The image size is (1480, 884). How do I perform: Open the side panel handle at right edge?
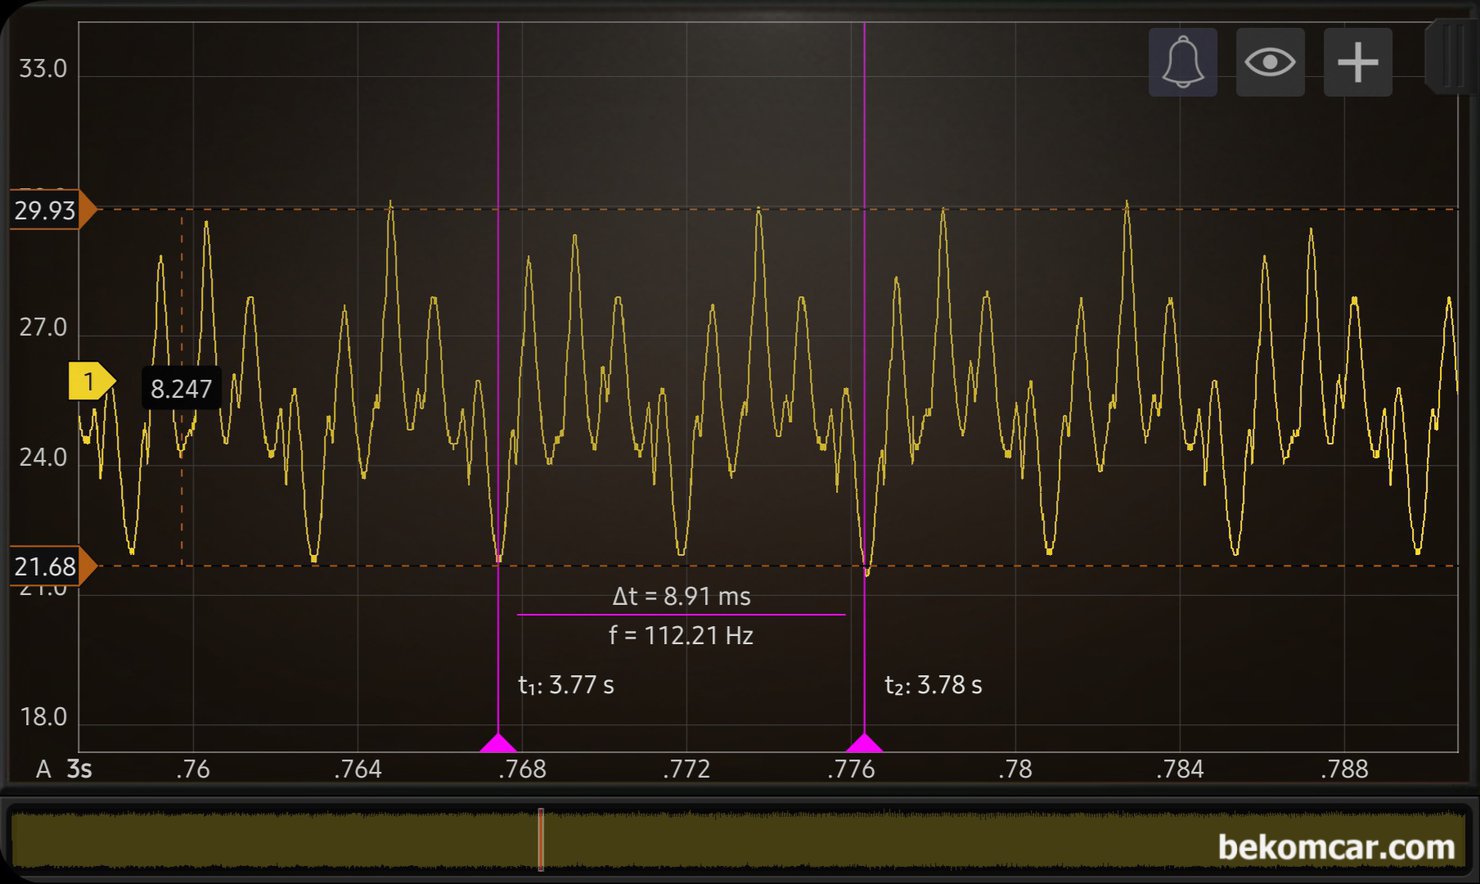pos(1452,58)
